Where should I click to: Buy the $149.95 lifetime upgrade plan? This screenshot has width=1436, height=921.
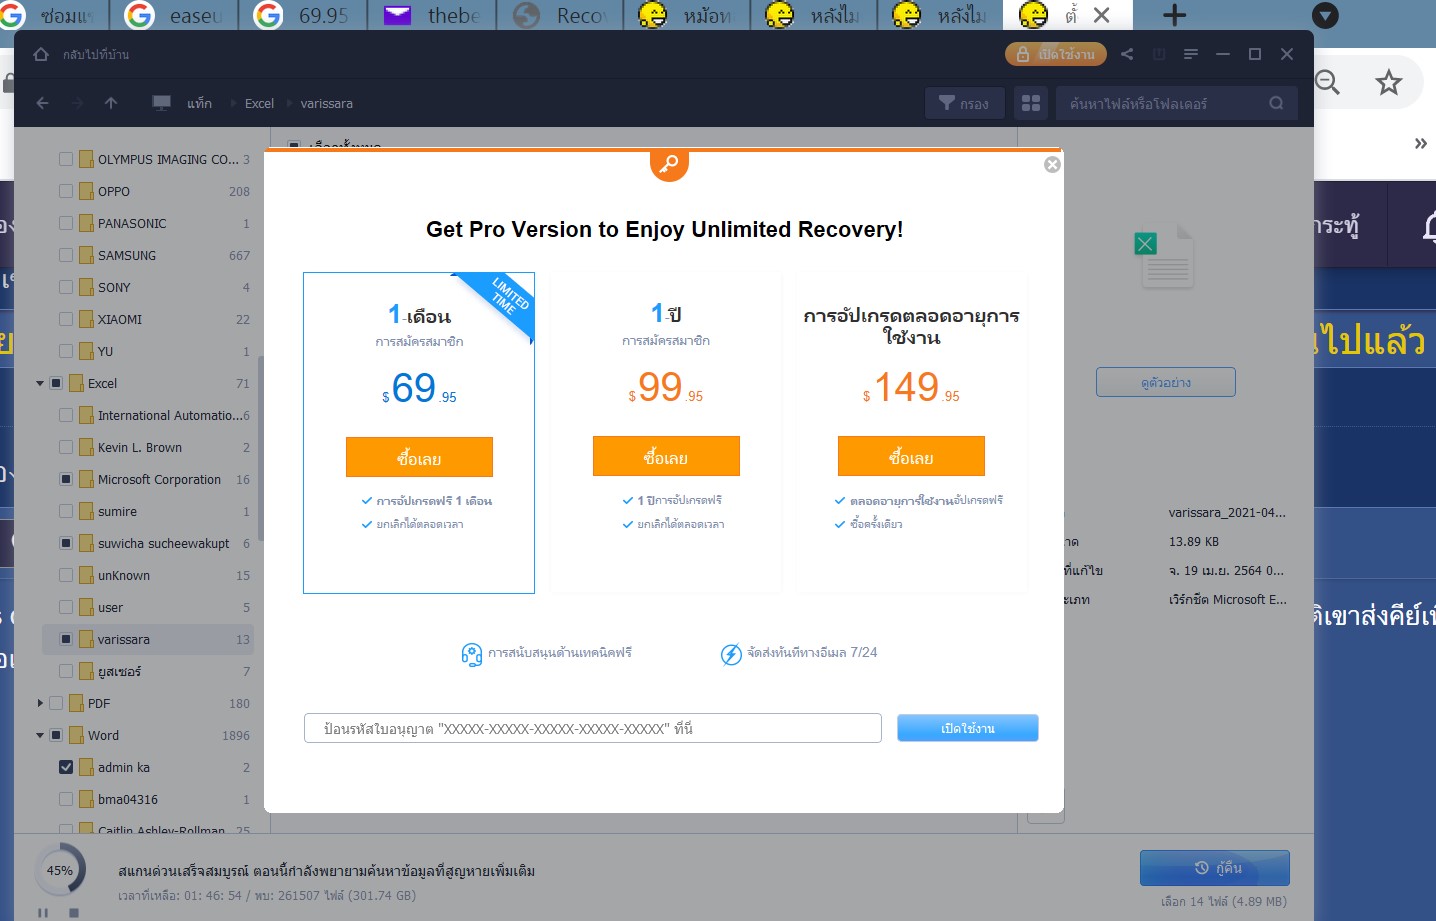tap(911, 456)
